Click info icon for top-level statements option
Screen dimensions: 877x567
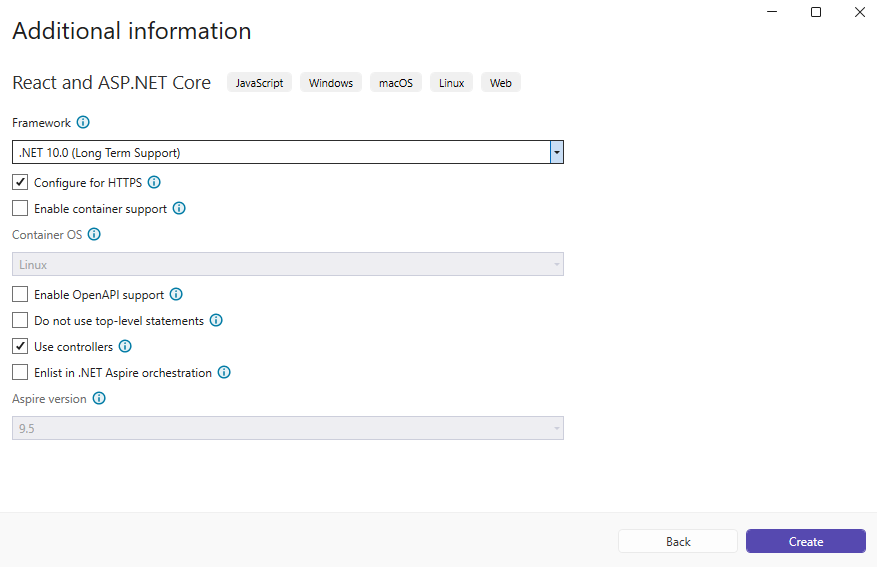click(216, 321)
